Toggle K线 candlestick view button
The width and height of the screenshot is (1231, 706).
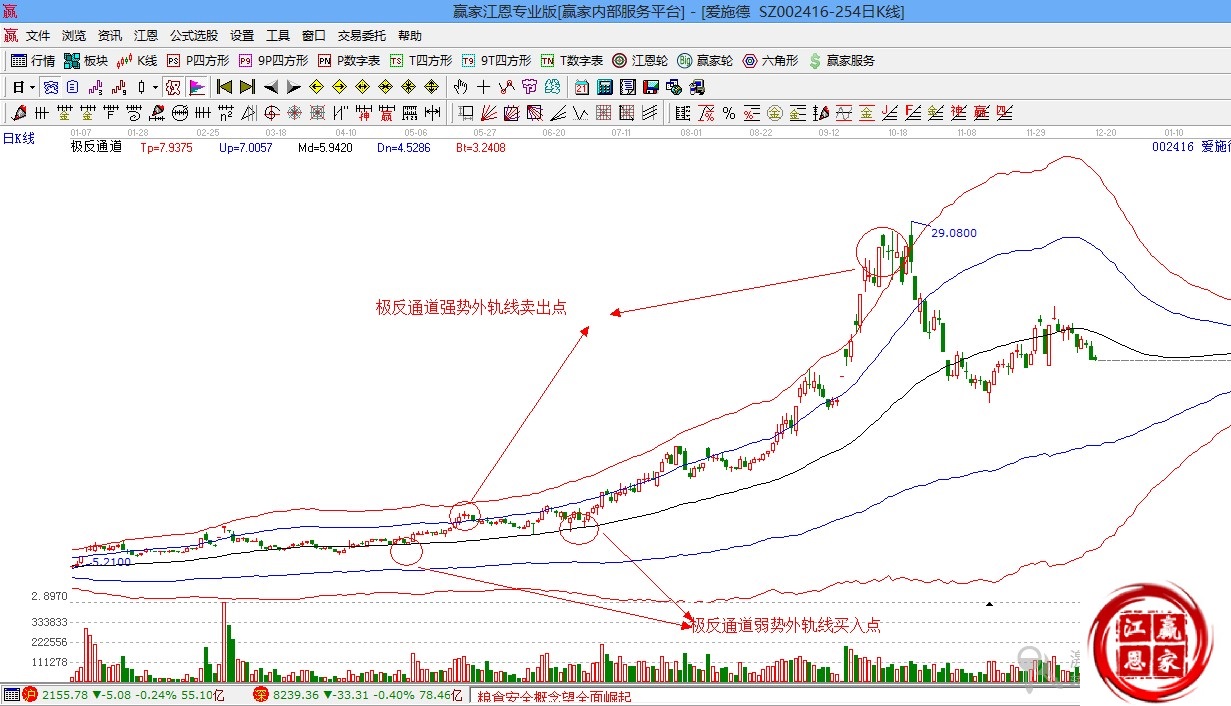click(138, 61)
